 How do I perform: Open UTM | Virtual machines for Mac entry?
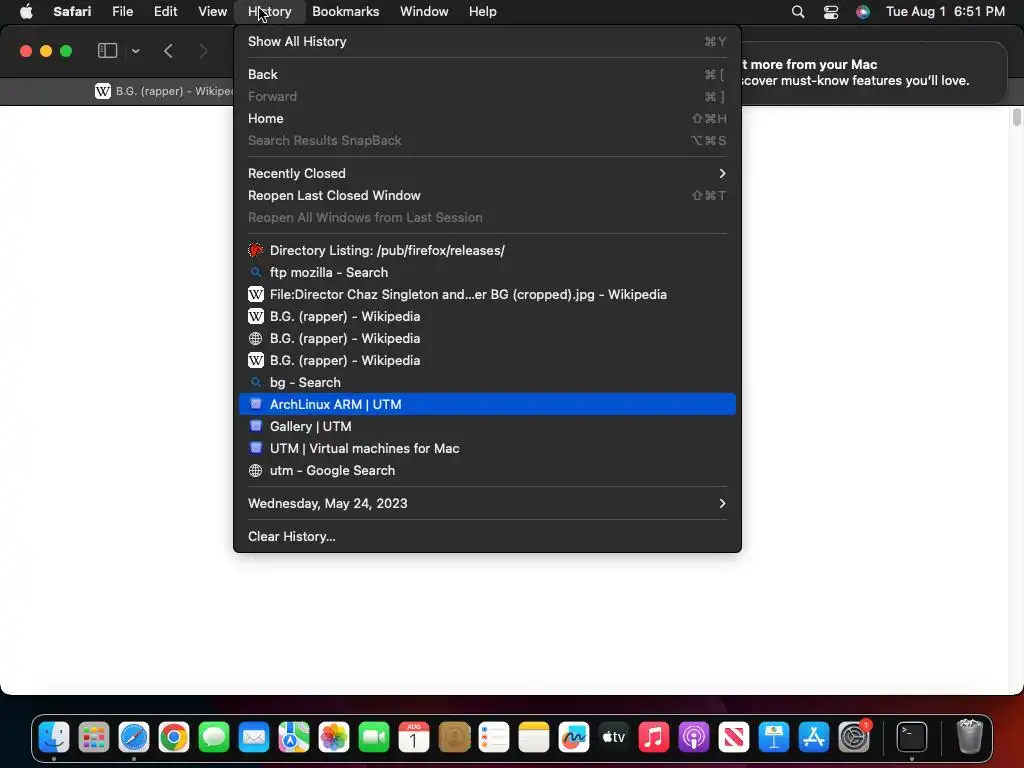(487, 449)
